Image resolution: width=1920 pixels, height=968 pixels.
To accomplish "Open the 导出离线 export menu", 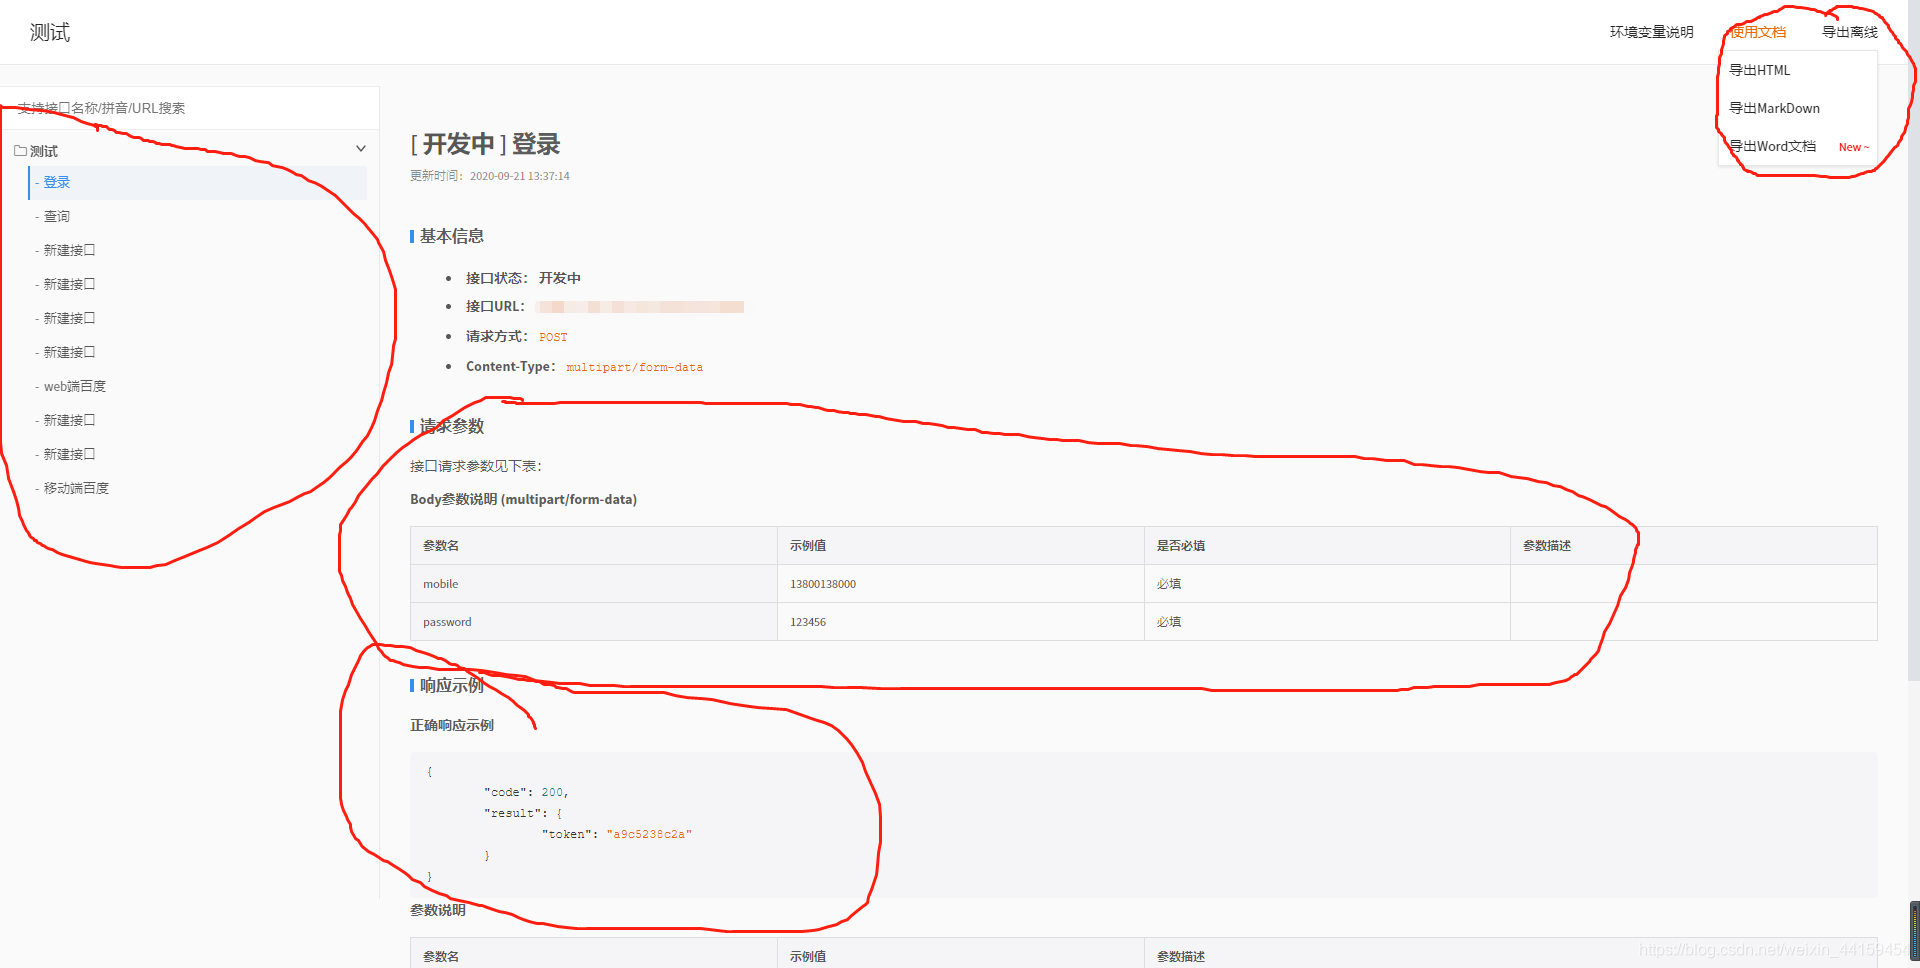I will pos(1849,32).
